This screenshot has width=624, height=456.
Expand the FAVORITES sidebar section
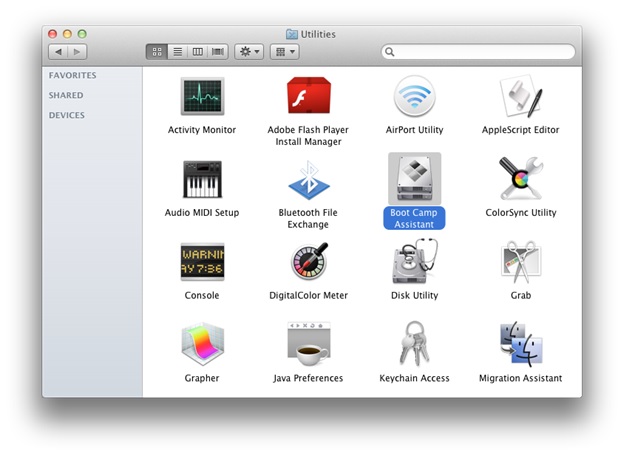coord(72,75)
